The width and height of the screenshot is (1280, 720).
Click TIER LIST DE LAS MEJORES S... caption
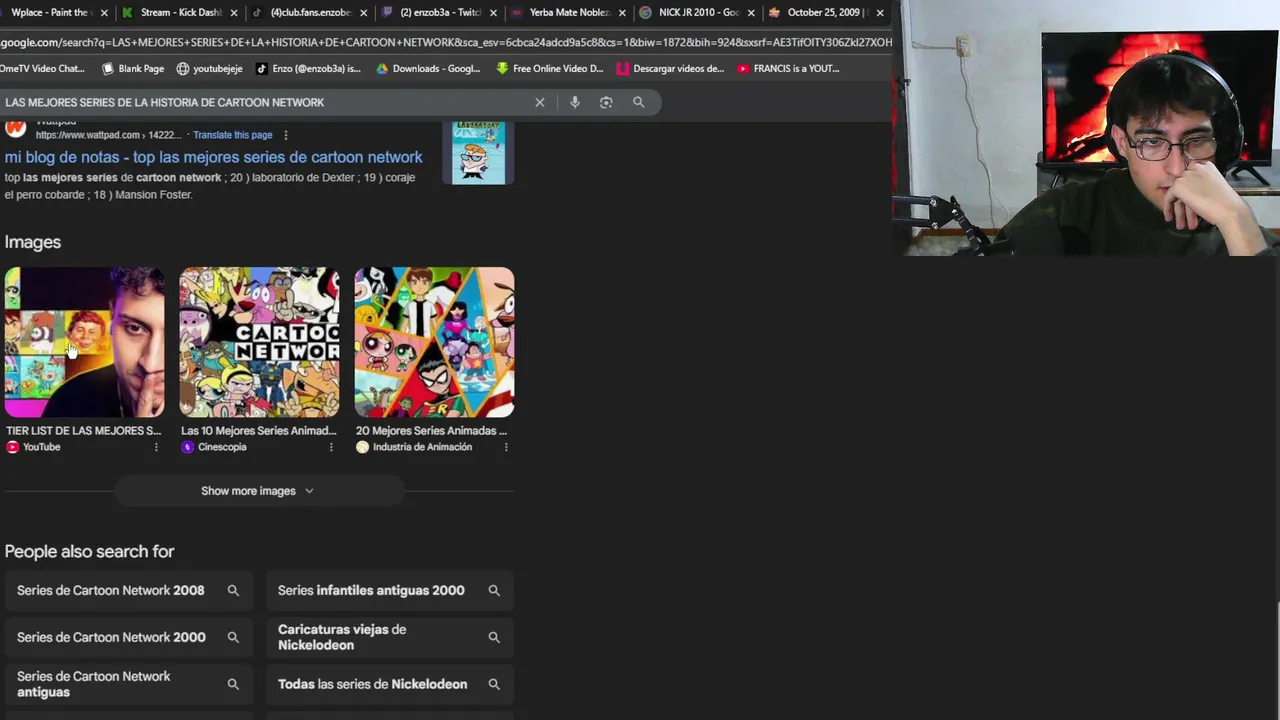point(83,431)
